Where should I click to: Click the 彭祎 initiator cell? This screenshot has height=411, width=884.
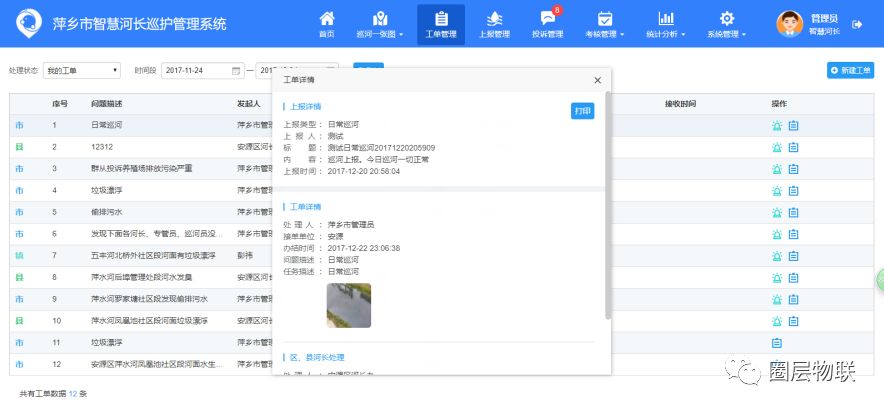click(245, 256)
